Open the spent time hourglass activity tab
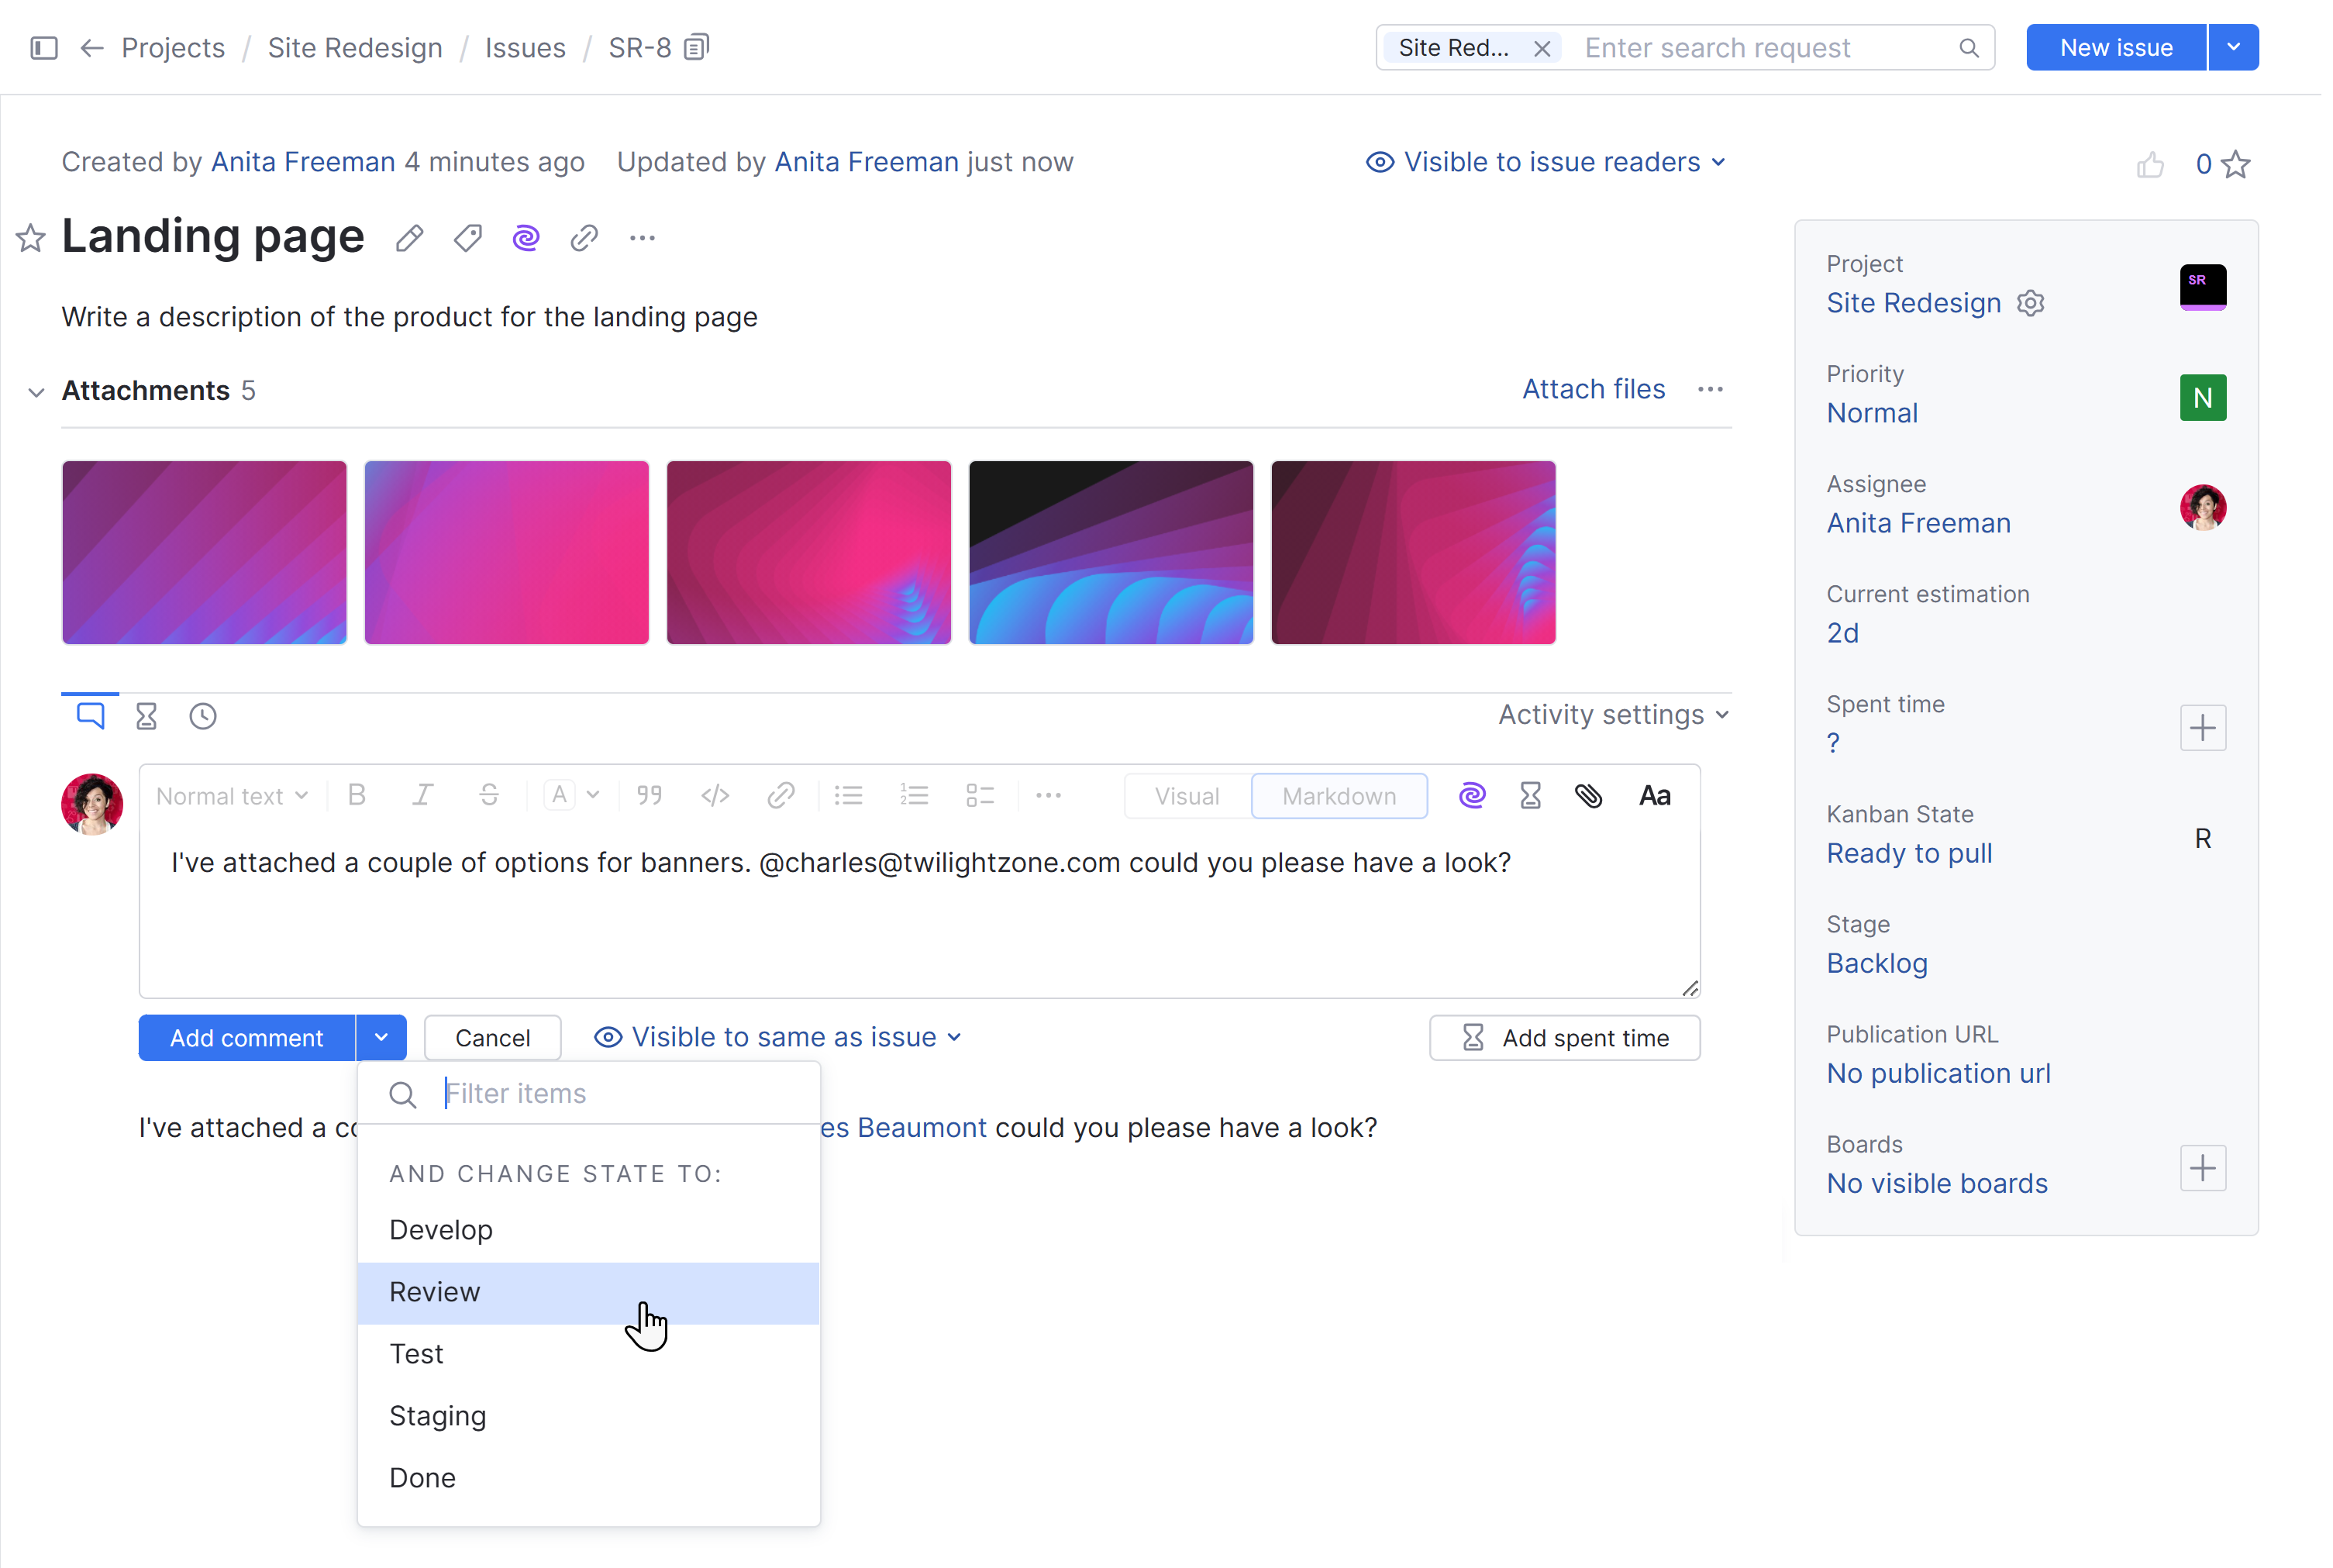The image size is (2333, 1568). coord(146,716)
